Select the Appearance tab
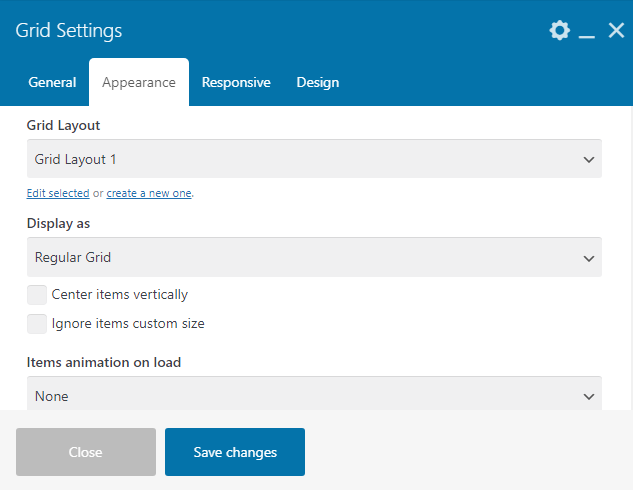Screen dimensions: 633x490 coord(139,82)
